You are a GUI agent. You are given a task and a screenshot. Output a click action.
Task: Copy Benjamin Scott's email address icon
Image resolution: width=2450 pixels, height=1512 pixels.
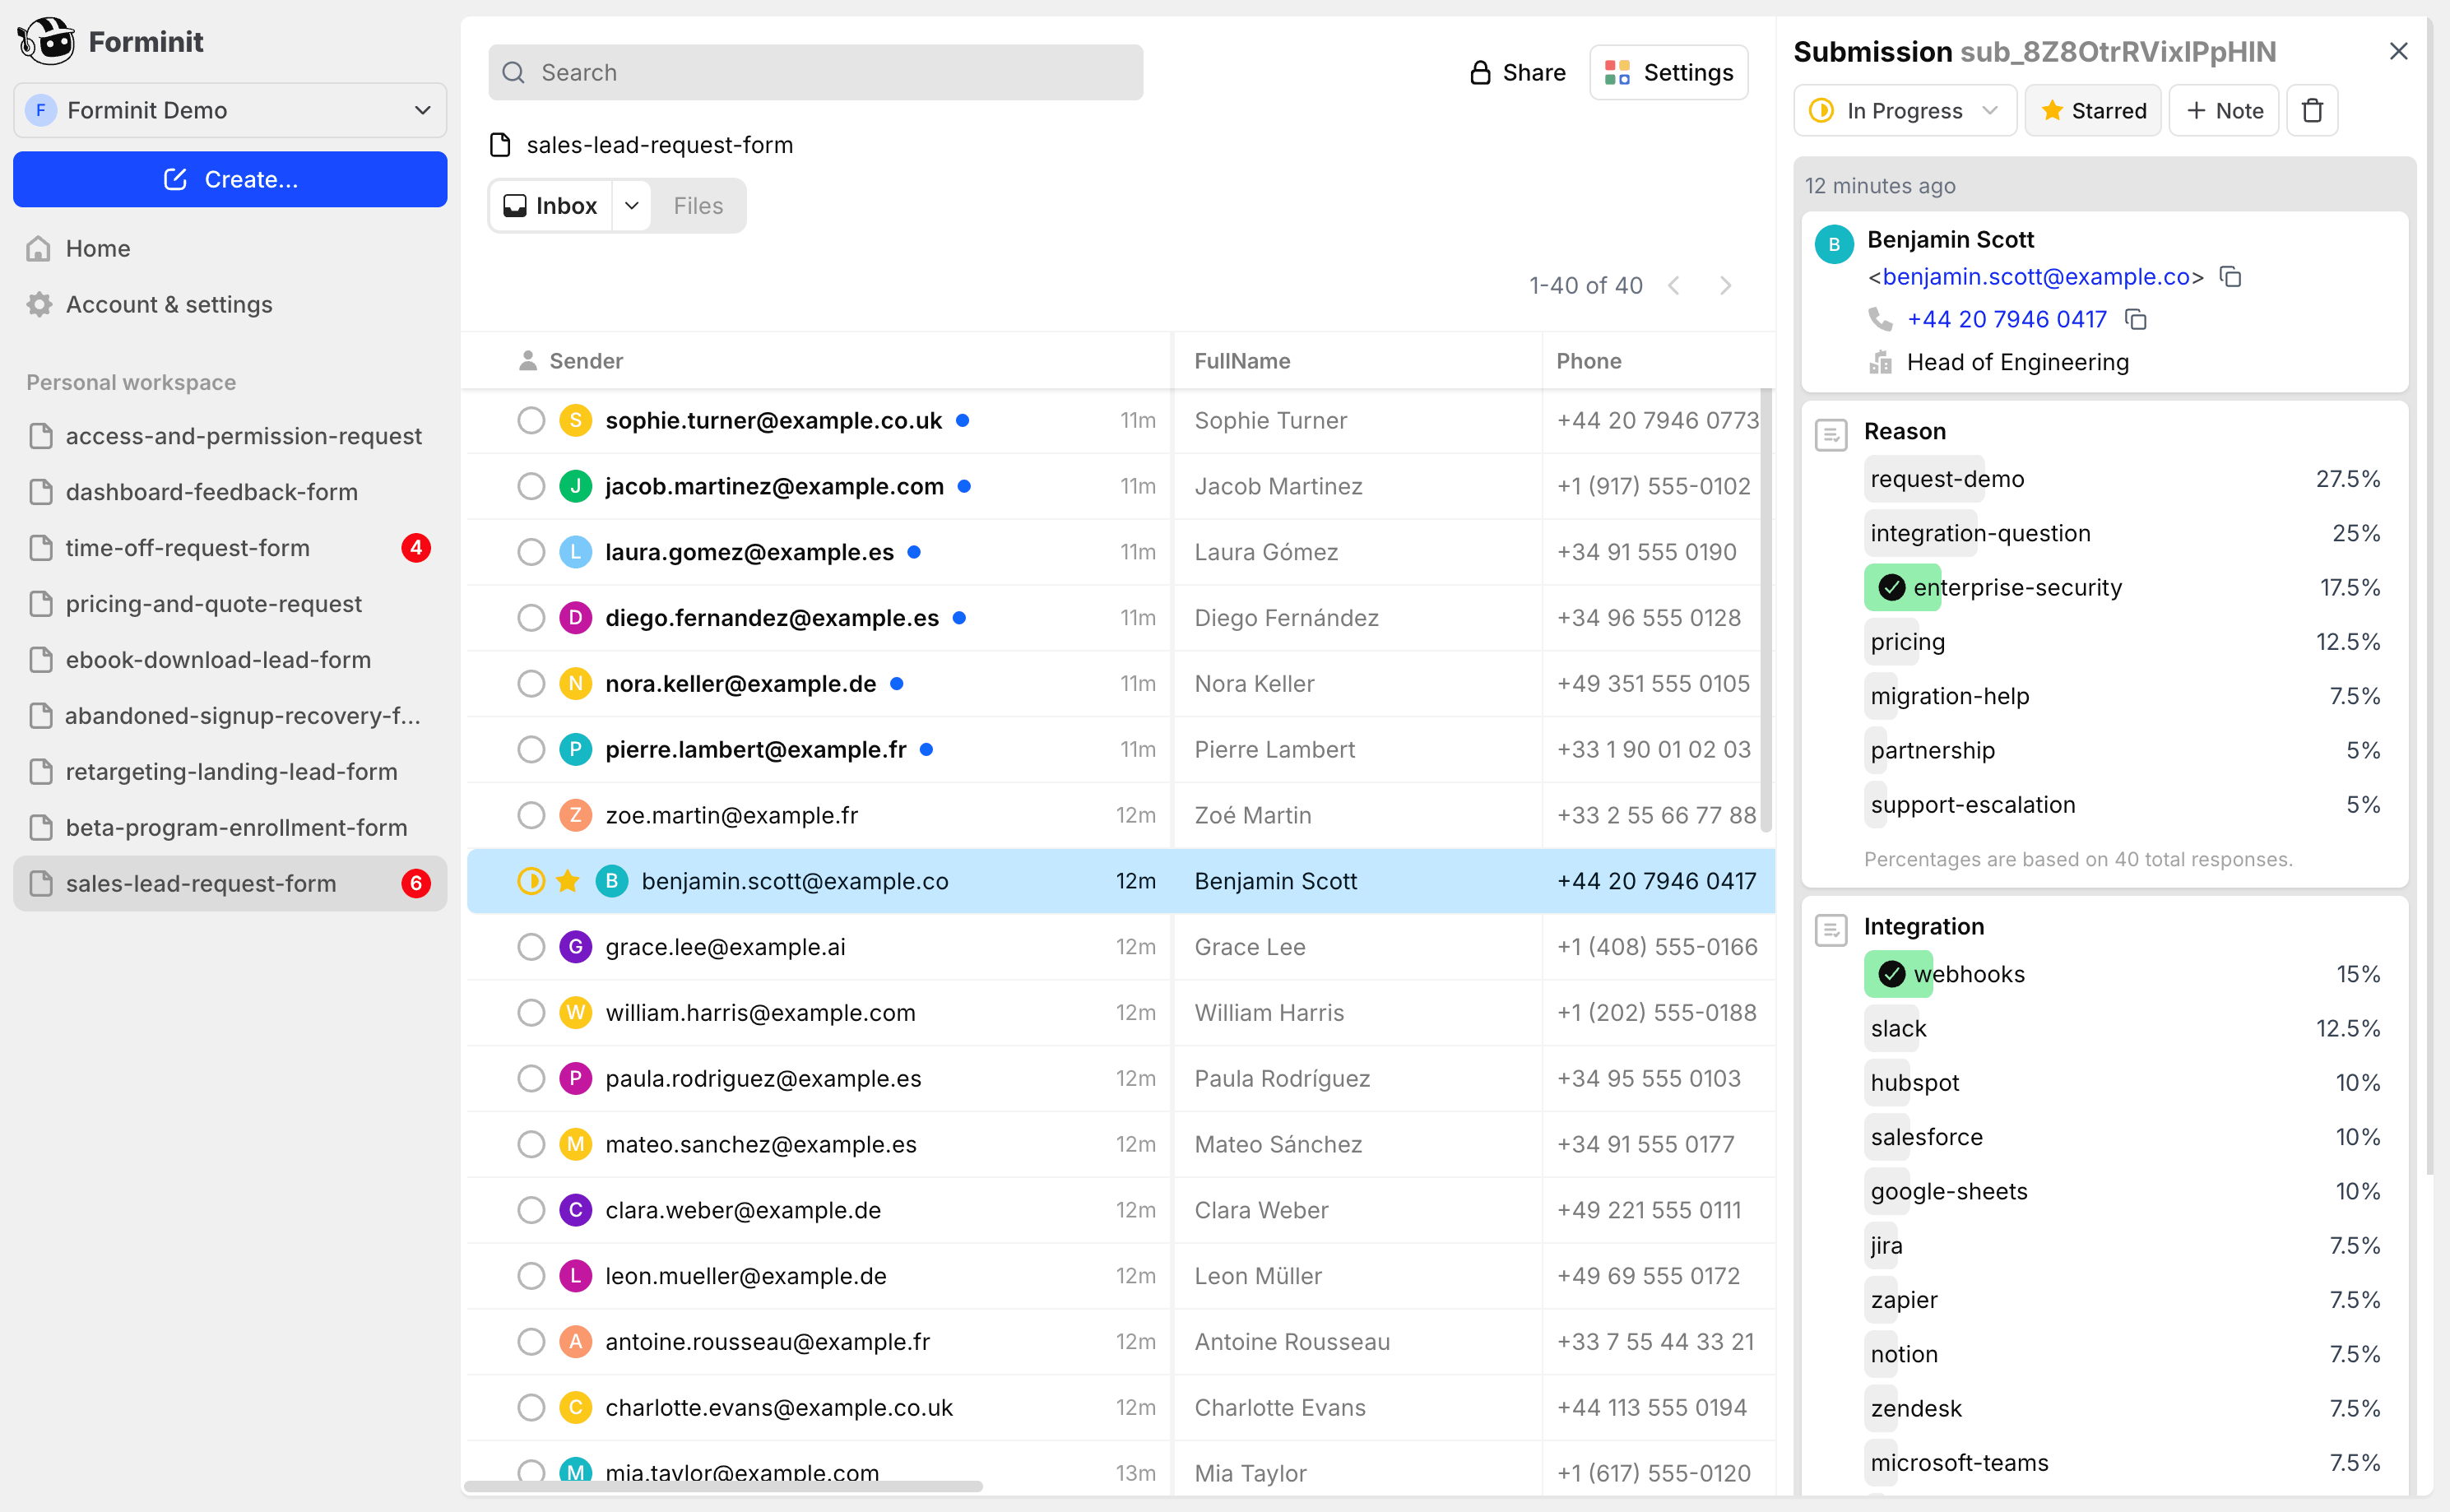click(x=2230, y=277)
